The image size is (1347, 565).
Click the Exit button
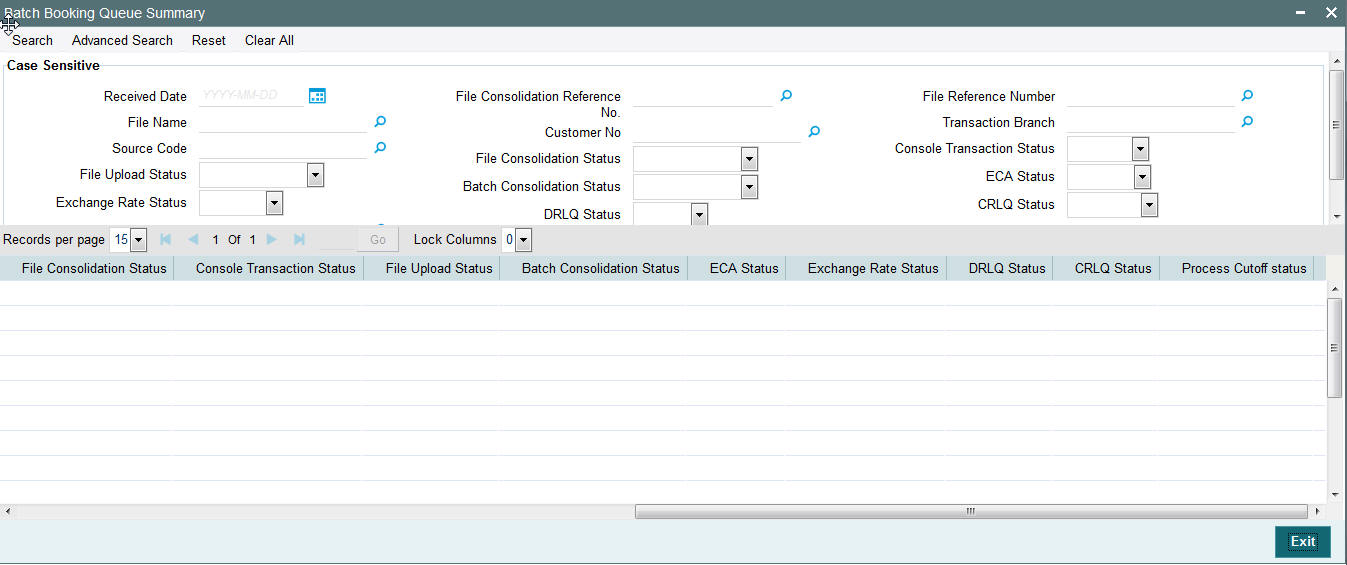1303,541
